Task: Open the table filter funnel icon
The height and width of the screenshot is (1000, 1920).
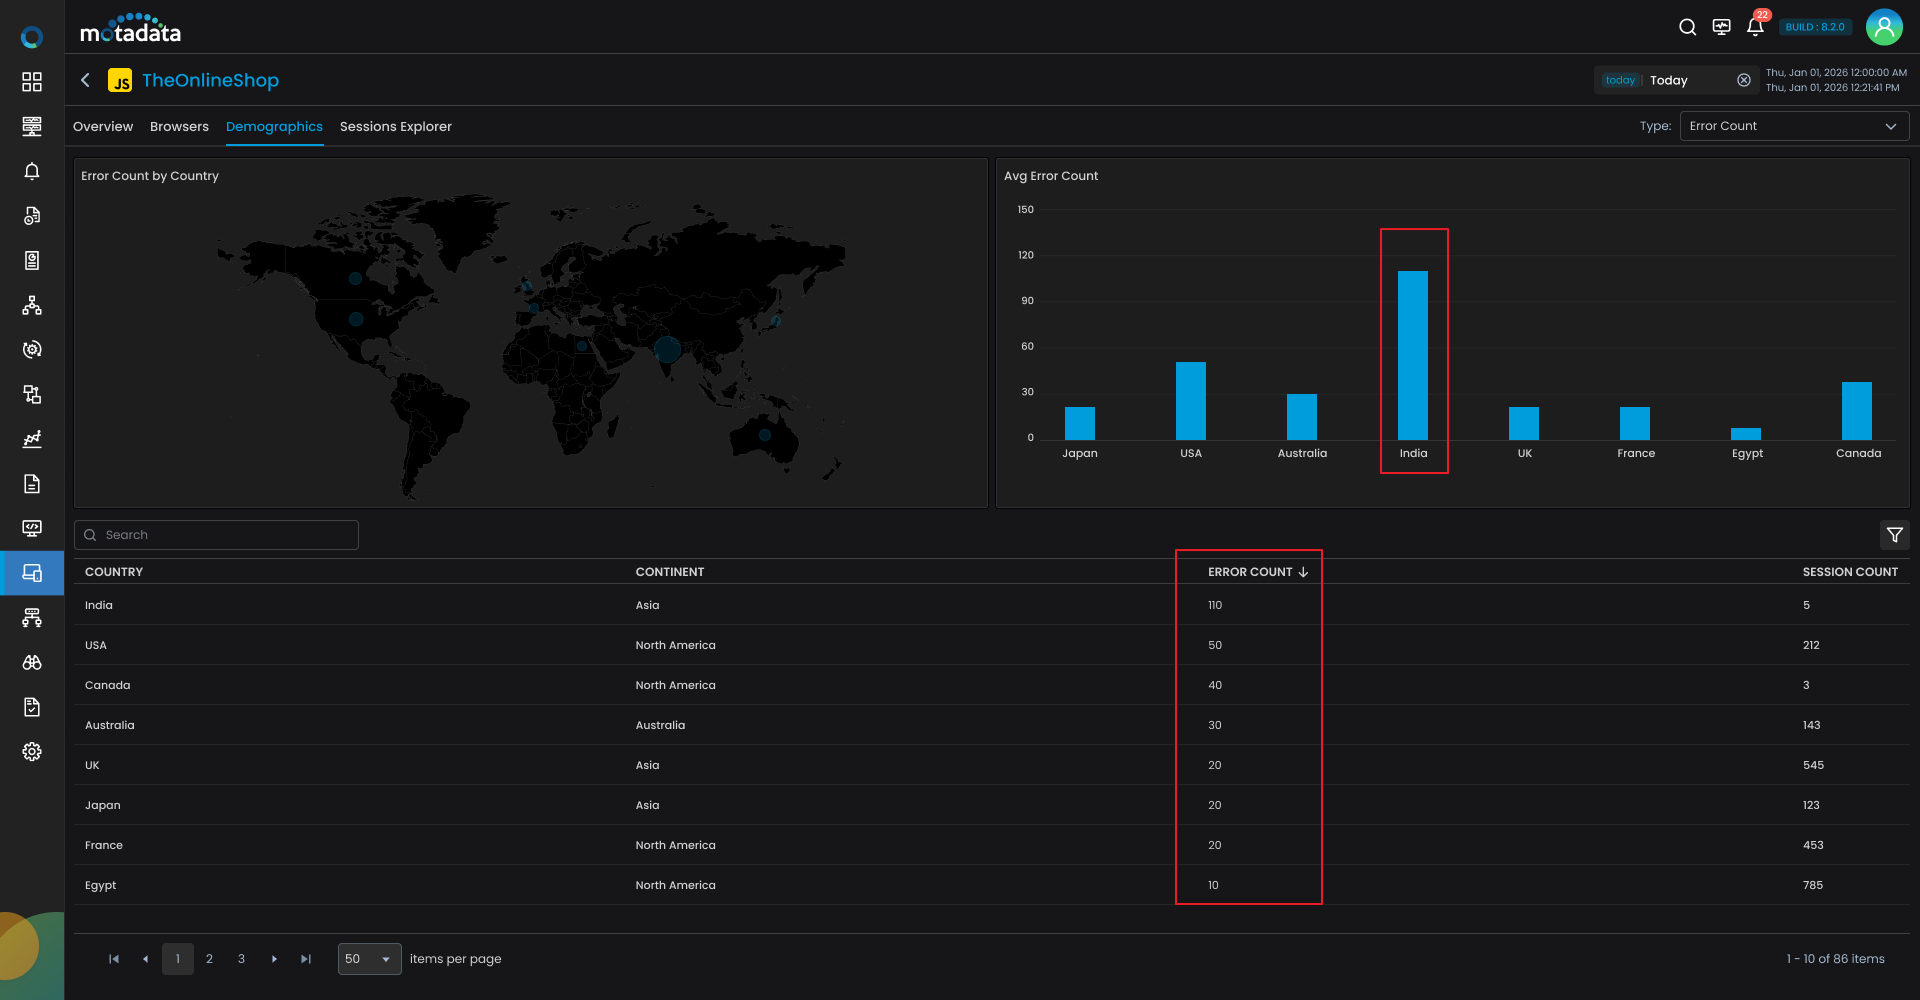Action: pyautogui.click(x=1894, y=535)
